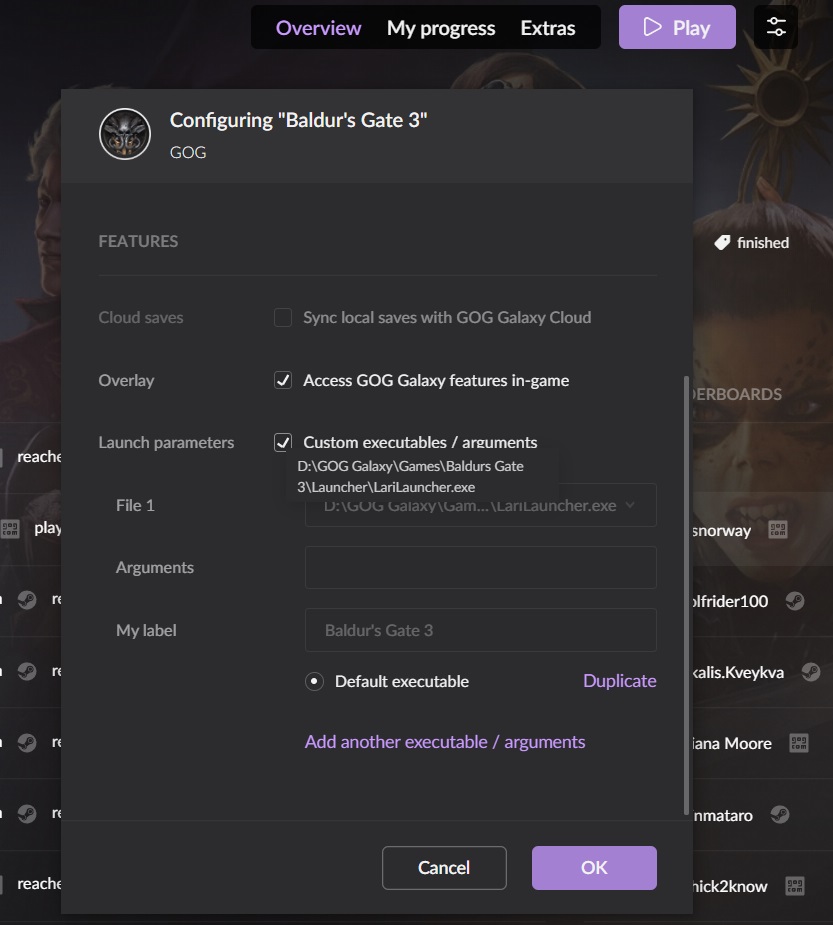Click the finished tag label

pyautogui.click(x=763, y=242)
